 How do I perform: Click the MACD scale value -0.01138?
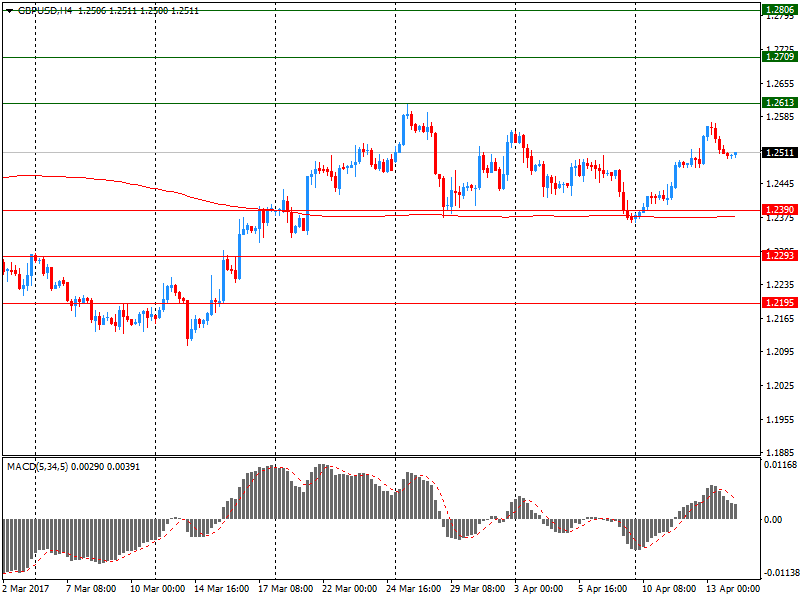click(781, 572)
